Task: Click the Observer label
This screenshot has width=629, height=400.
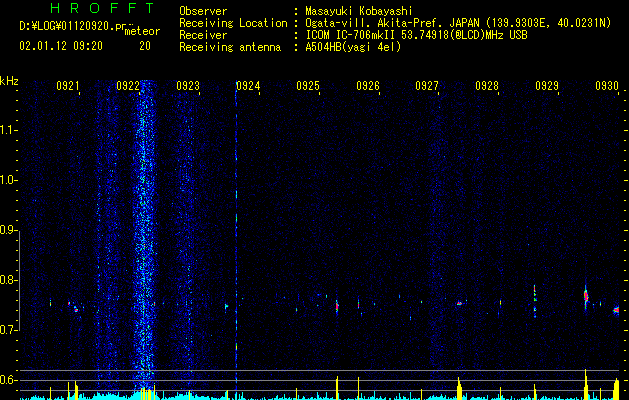Action: 203,11
